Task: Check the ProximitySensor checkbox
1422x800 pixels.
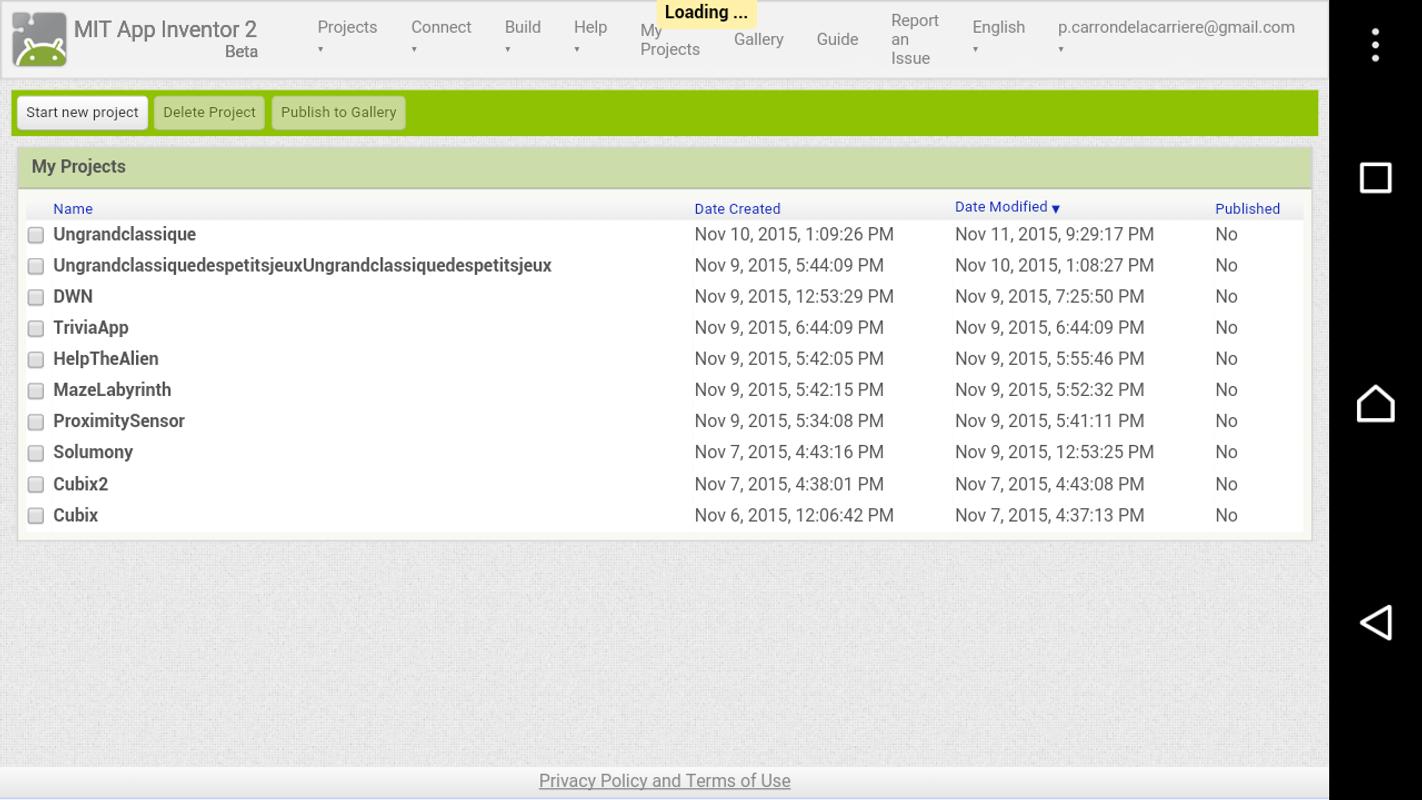Action: click(36, 421)
